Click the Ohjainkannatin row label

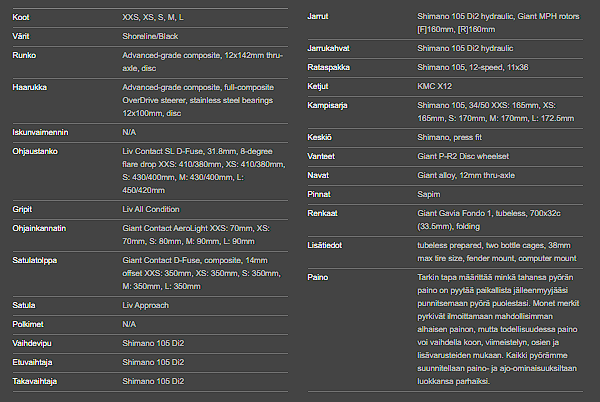click(40, 228)
